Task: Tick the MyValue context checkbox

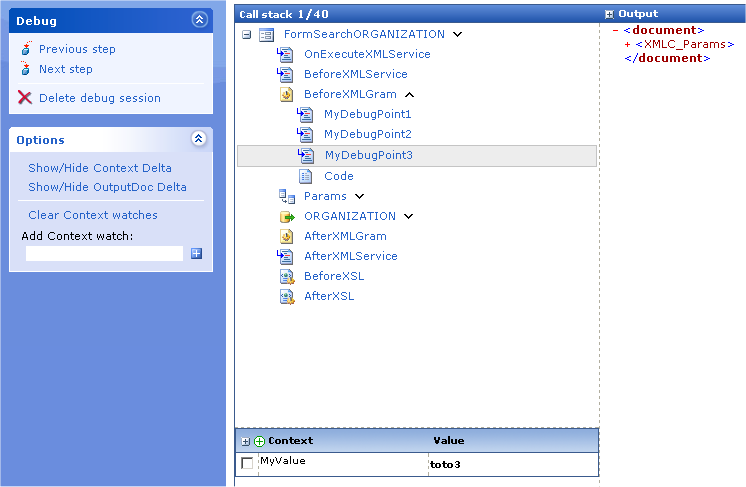Action: [x=247, y=463]
